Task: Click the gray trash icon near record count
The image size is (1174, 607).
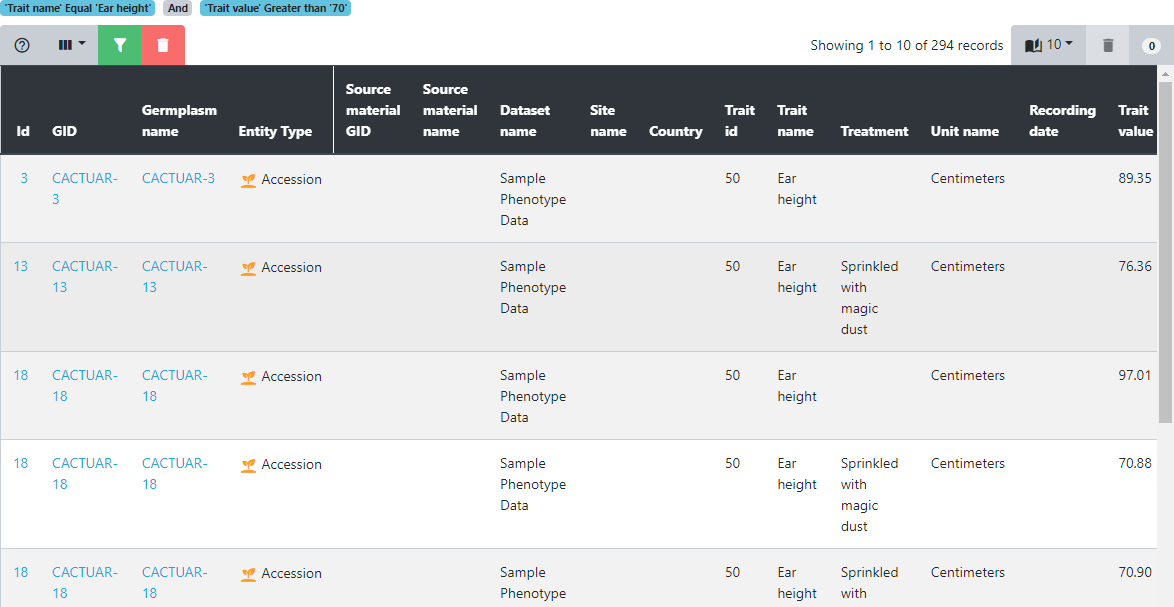Action: click(1108, 45)
